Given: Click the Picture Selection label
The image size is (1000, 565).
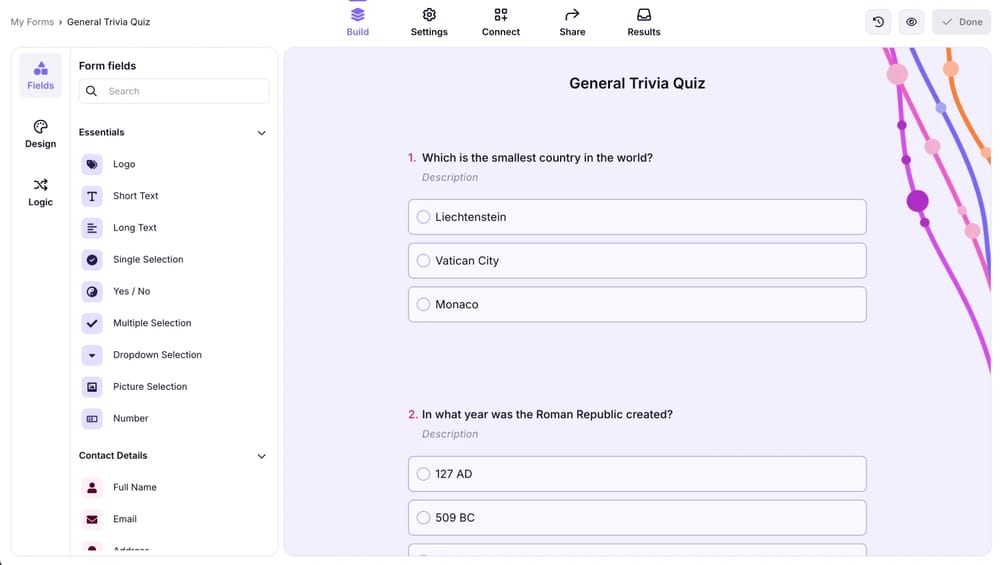Looking at the screenshot, I should 150,386.
